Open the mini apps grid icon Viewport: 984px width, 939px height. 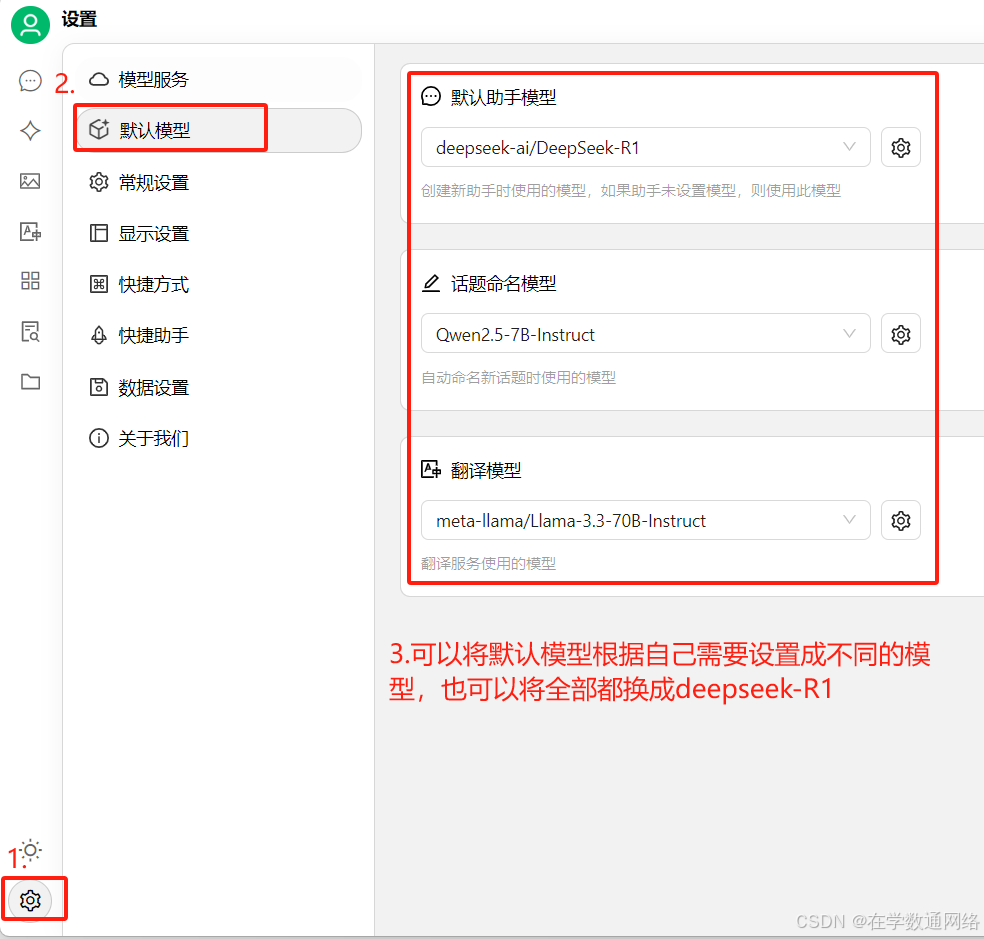click(30, 281)
